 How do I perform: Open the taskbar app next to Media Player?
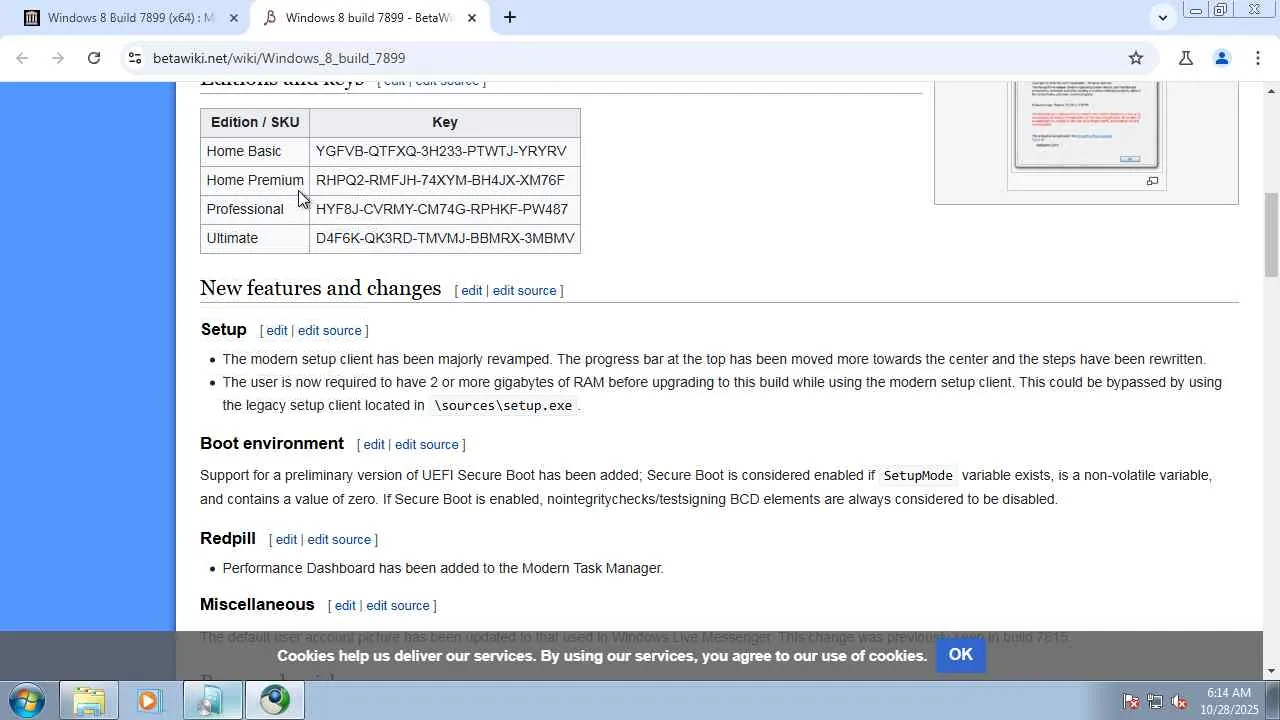[x=212, y=701]
